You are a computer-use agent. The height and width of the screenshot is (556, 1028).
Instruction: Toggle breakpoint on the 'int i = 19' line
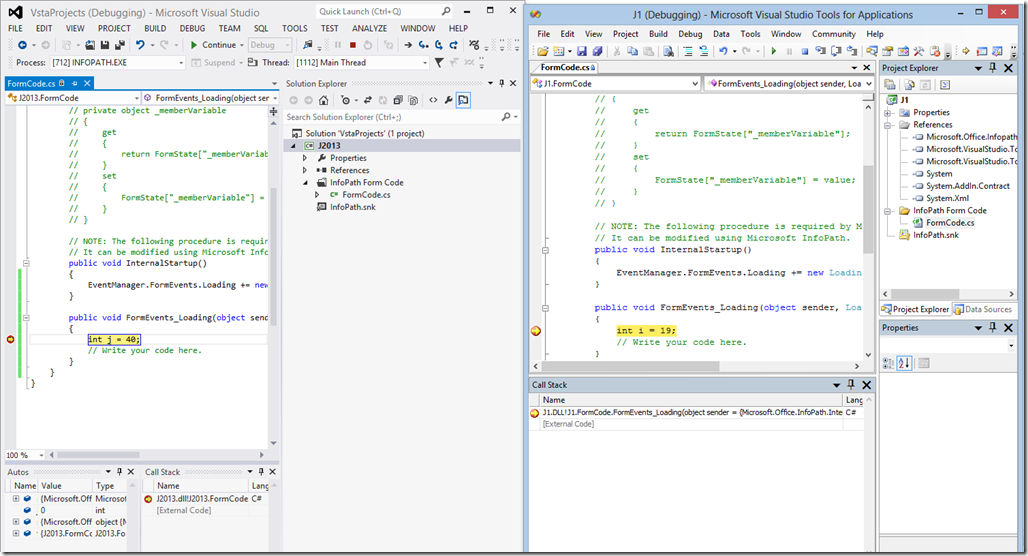click(535, 331)
